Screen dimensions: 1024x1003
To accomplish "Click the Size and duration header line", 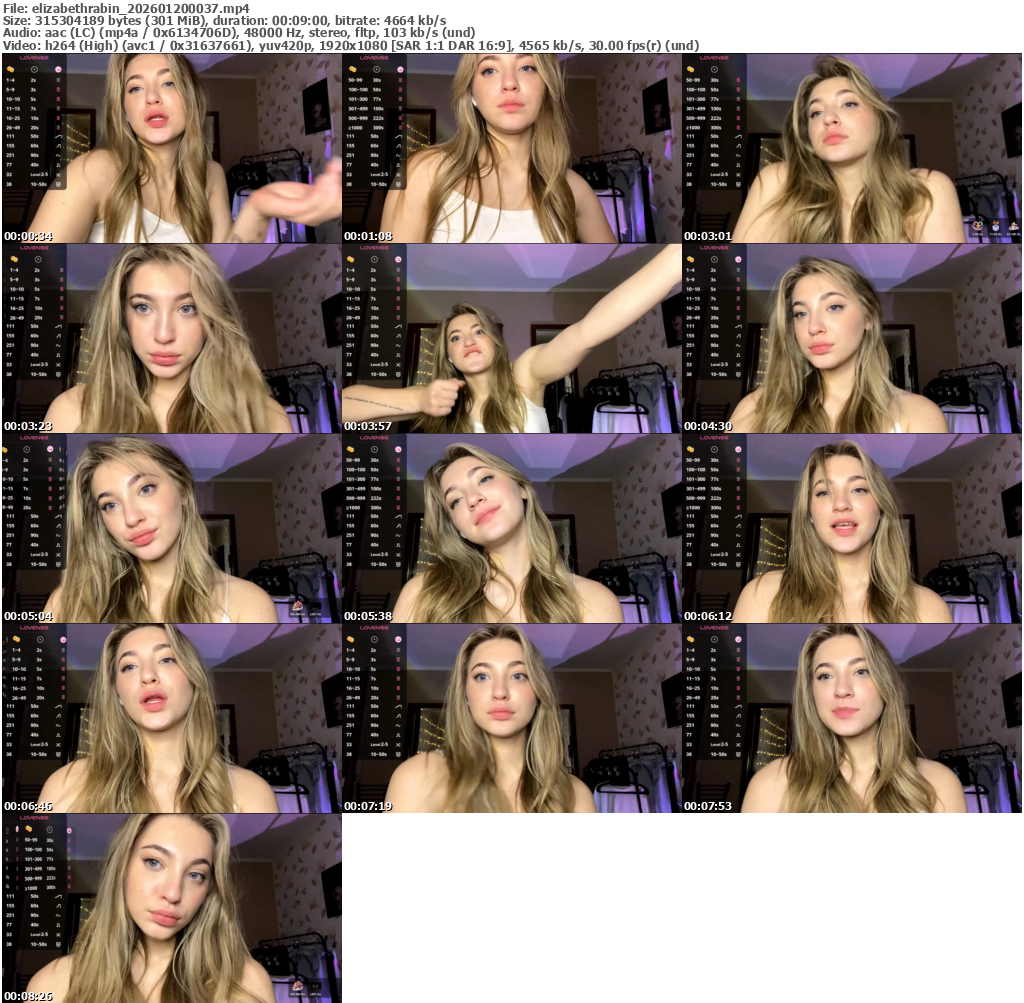I will coord(225,20).
